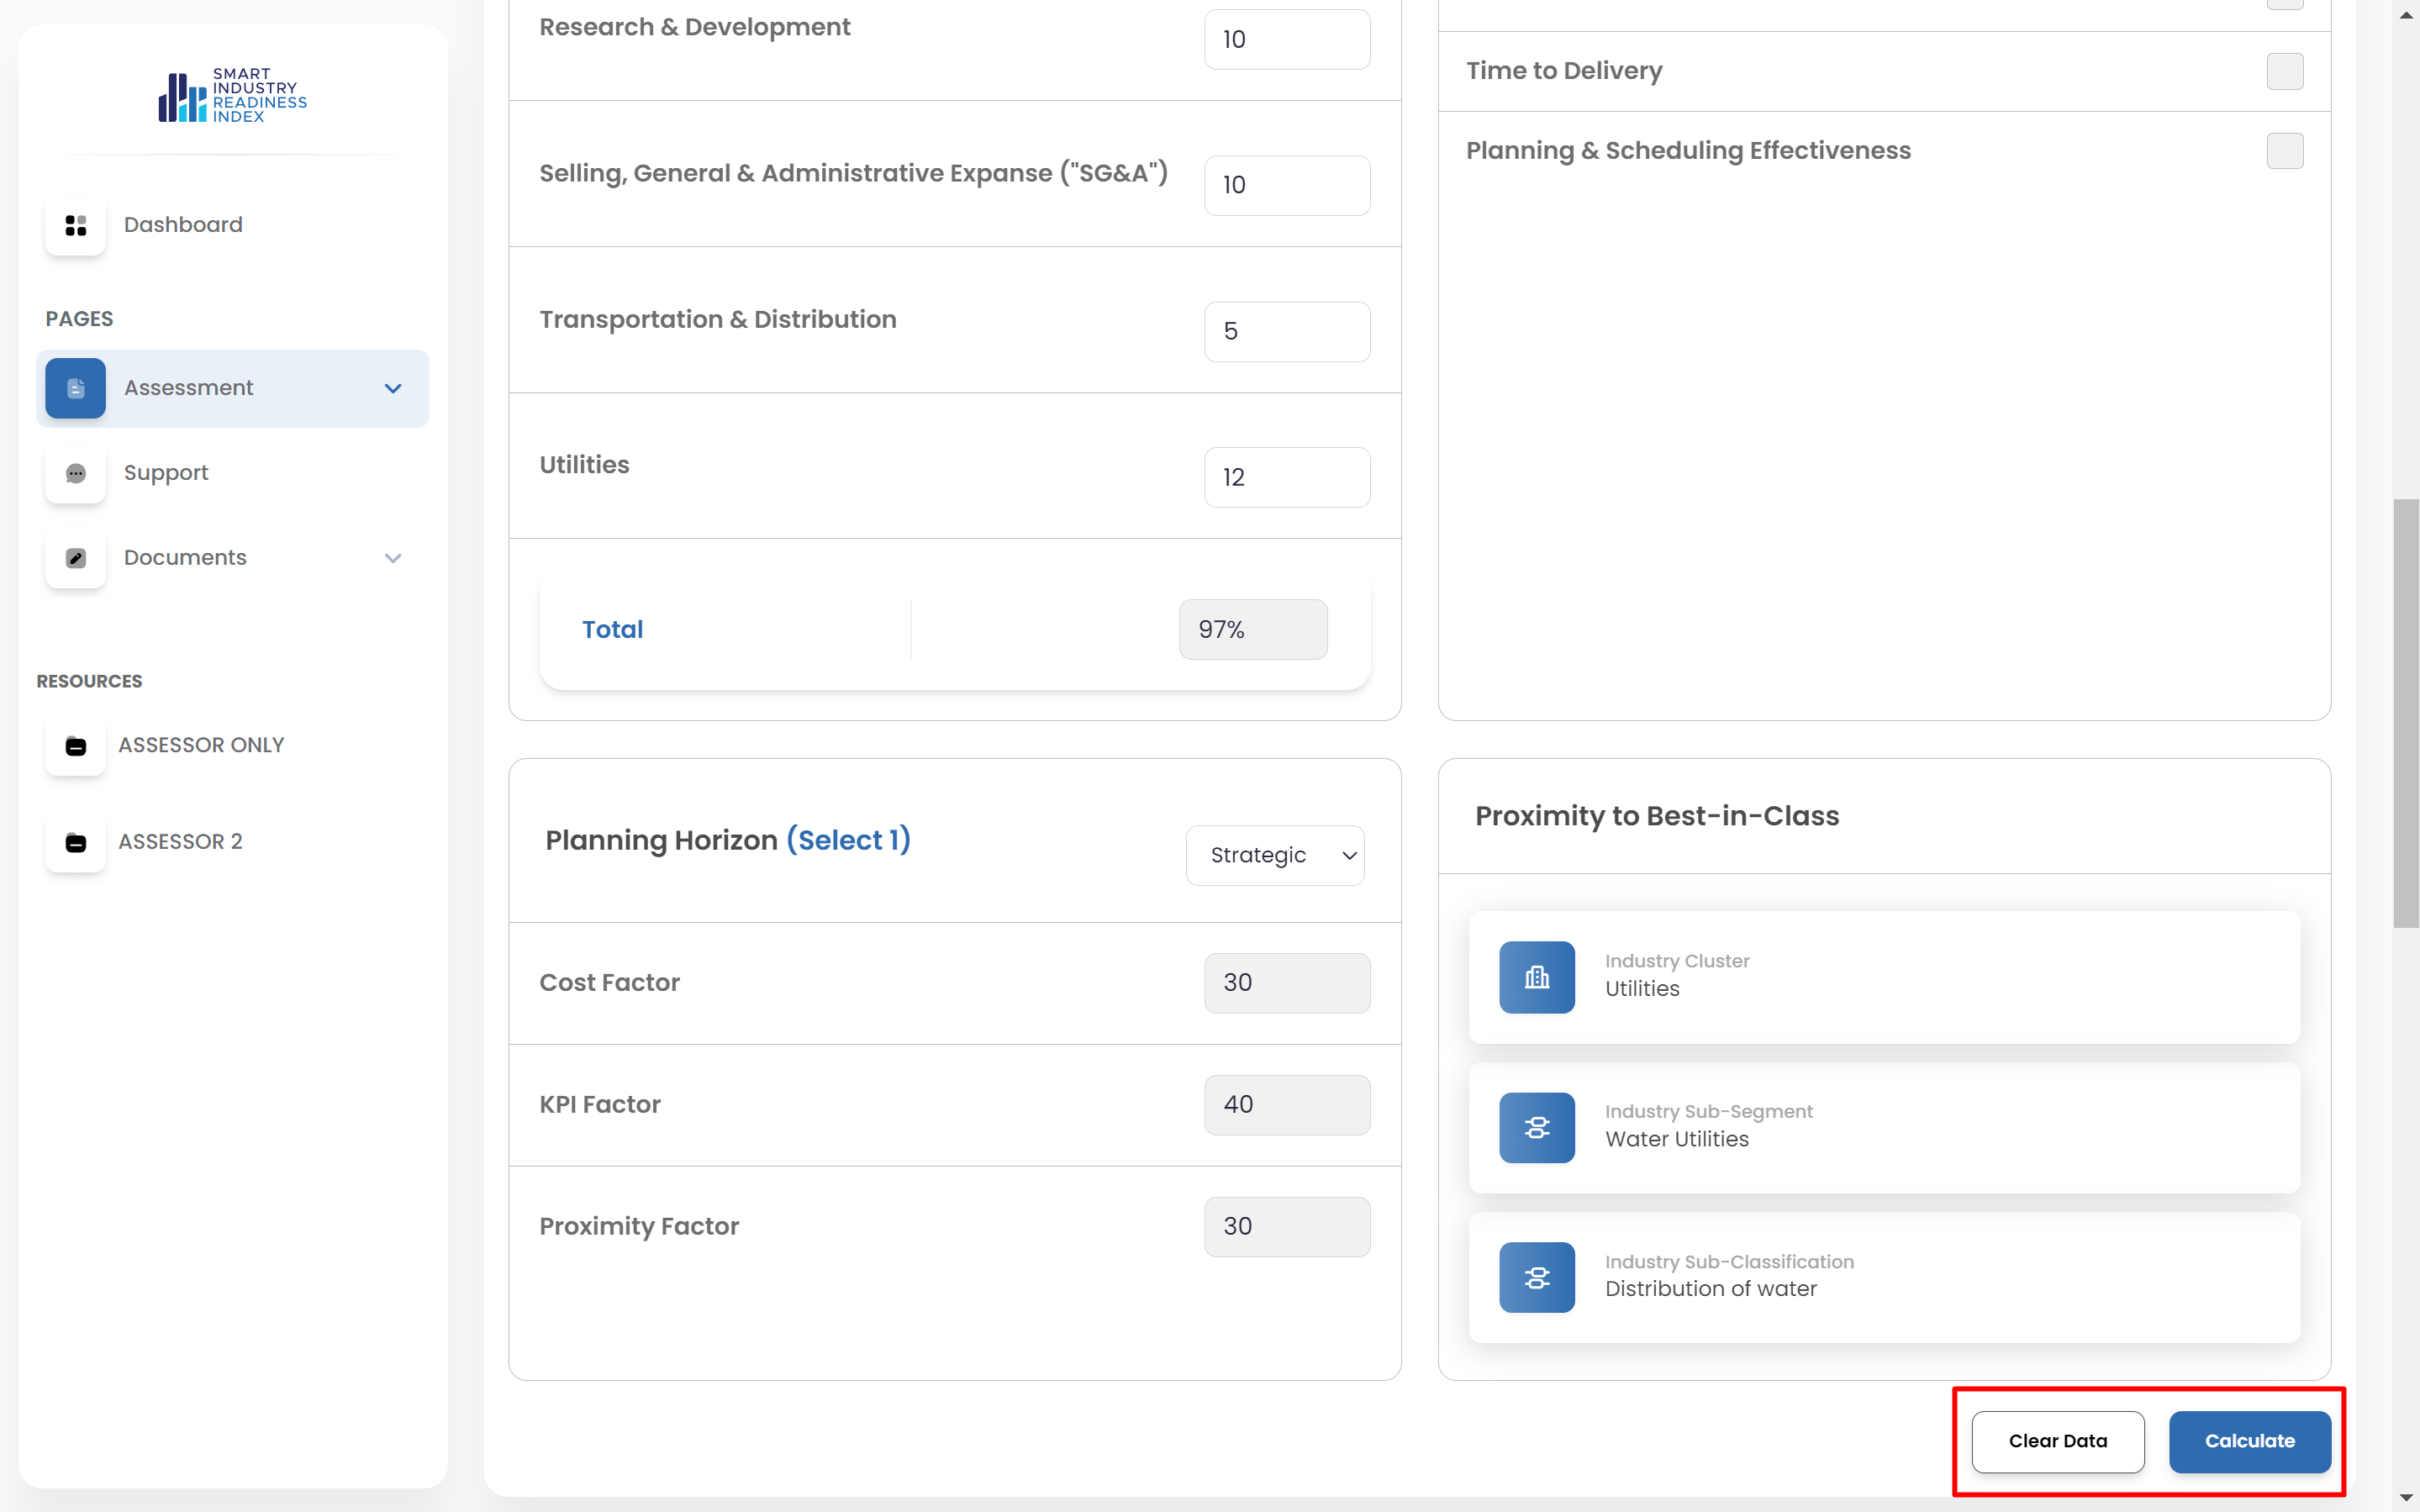Check the Time to Delivery checkbox
2420x1512 pixels.
[x=2284, y=71]
